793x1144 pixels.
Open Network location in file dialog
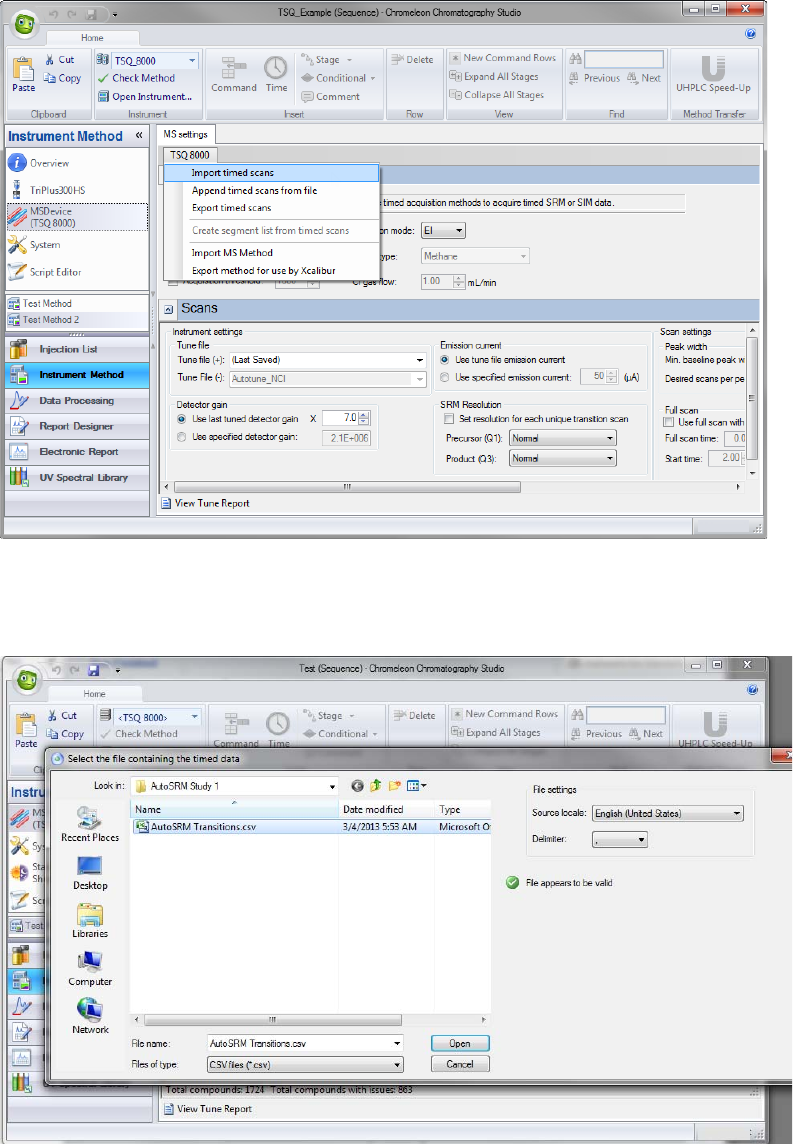pos(90,1017)
